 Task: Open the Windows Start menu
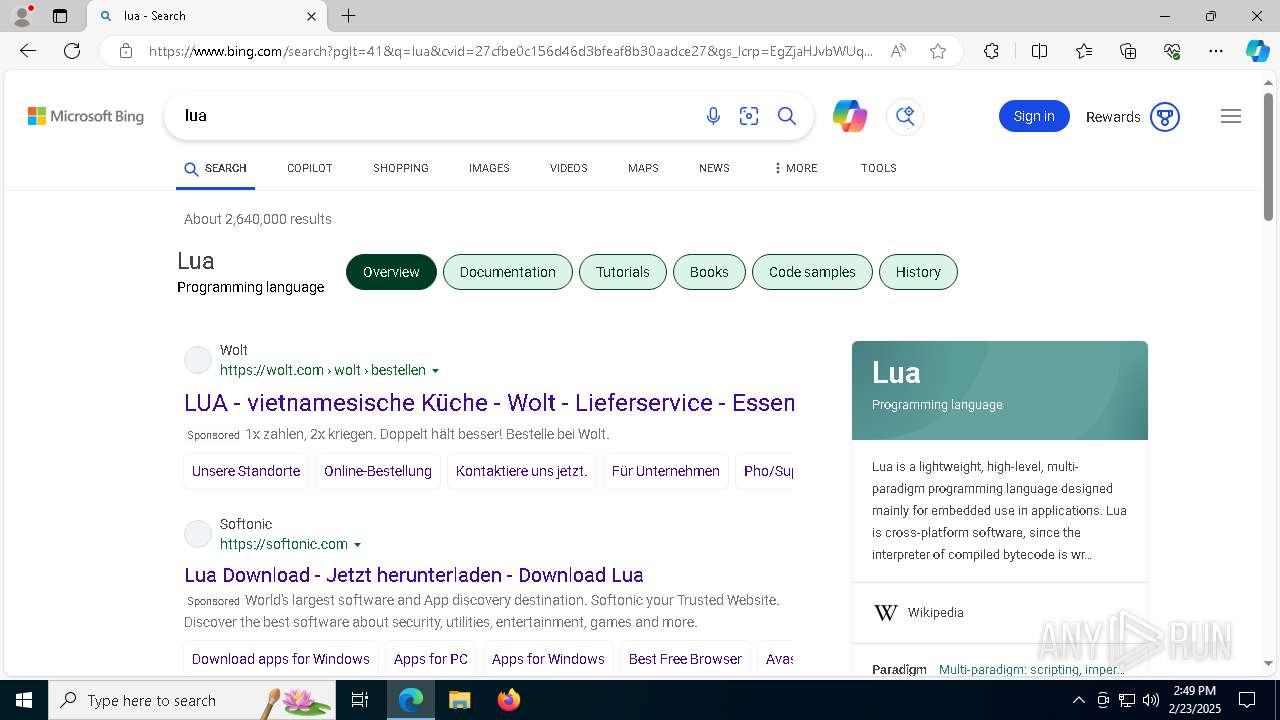24,700
